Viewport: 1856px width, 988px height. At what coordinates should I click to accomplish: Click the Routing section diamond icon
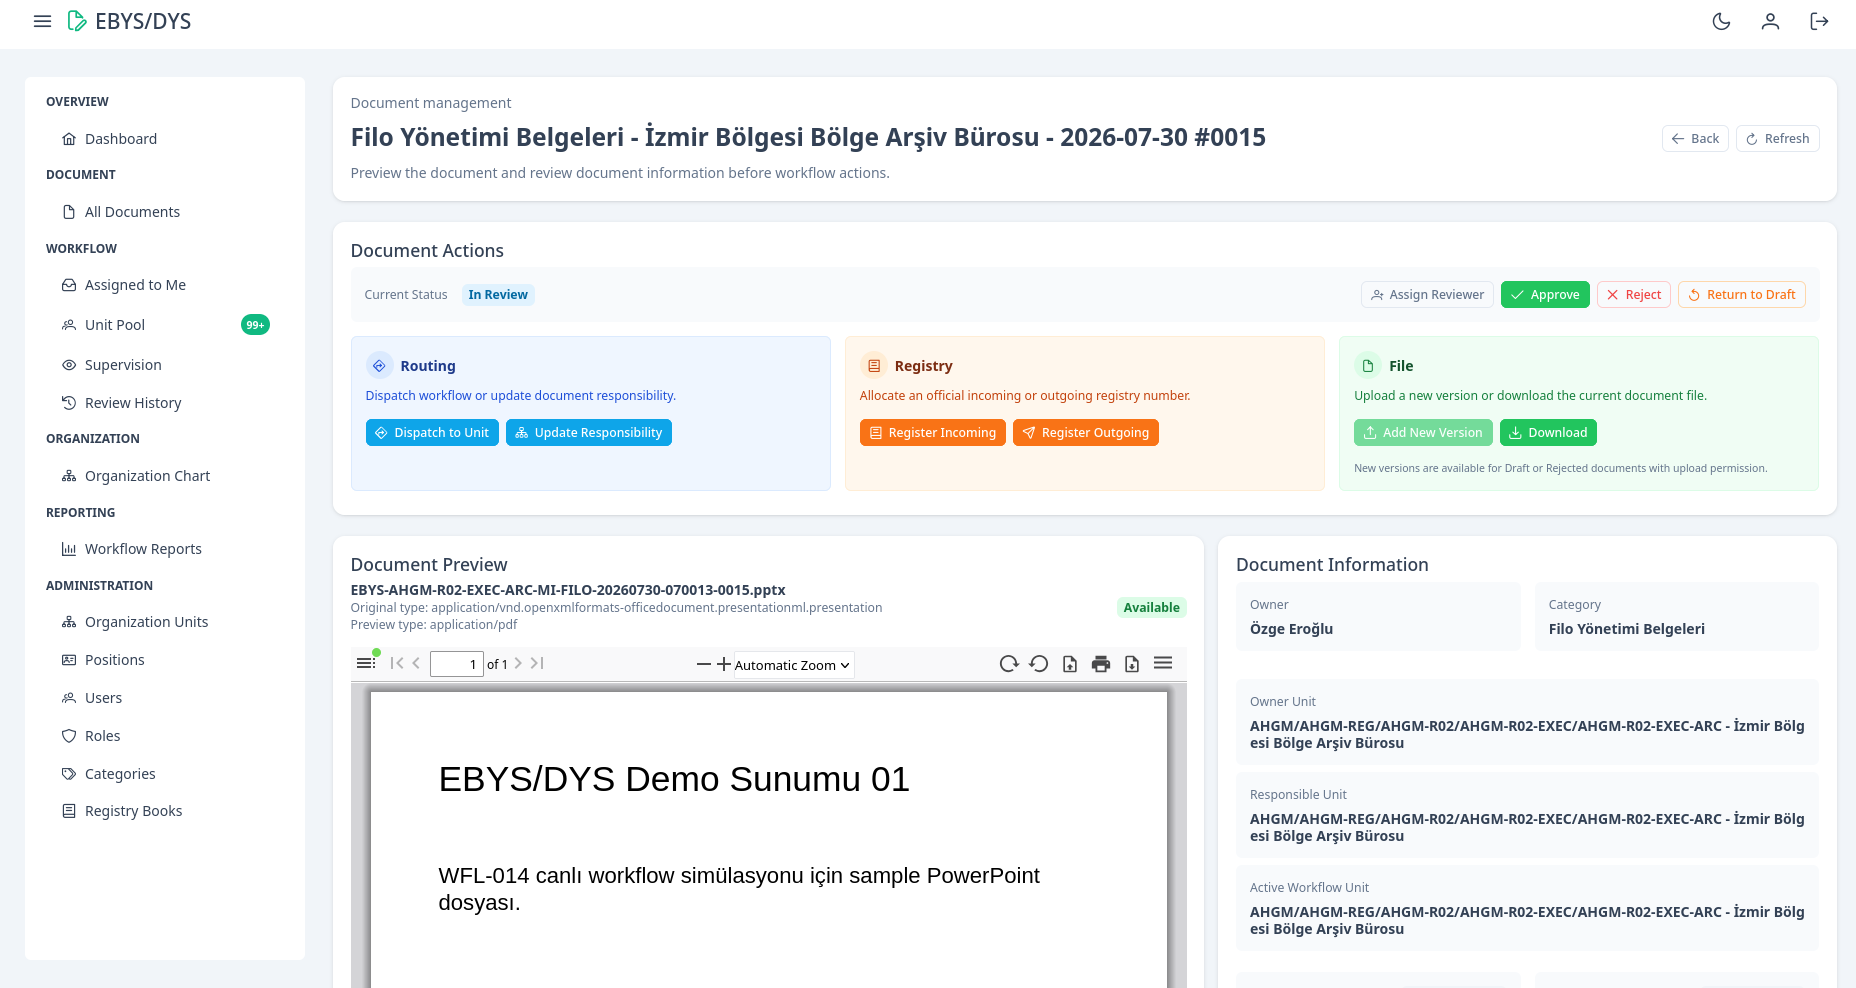(379, 366)
